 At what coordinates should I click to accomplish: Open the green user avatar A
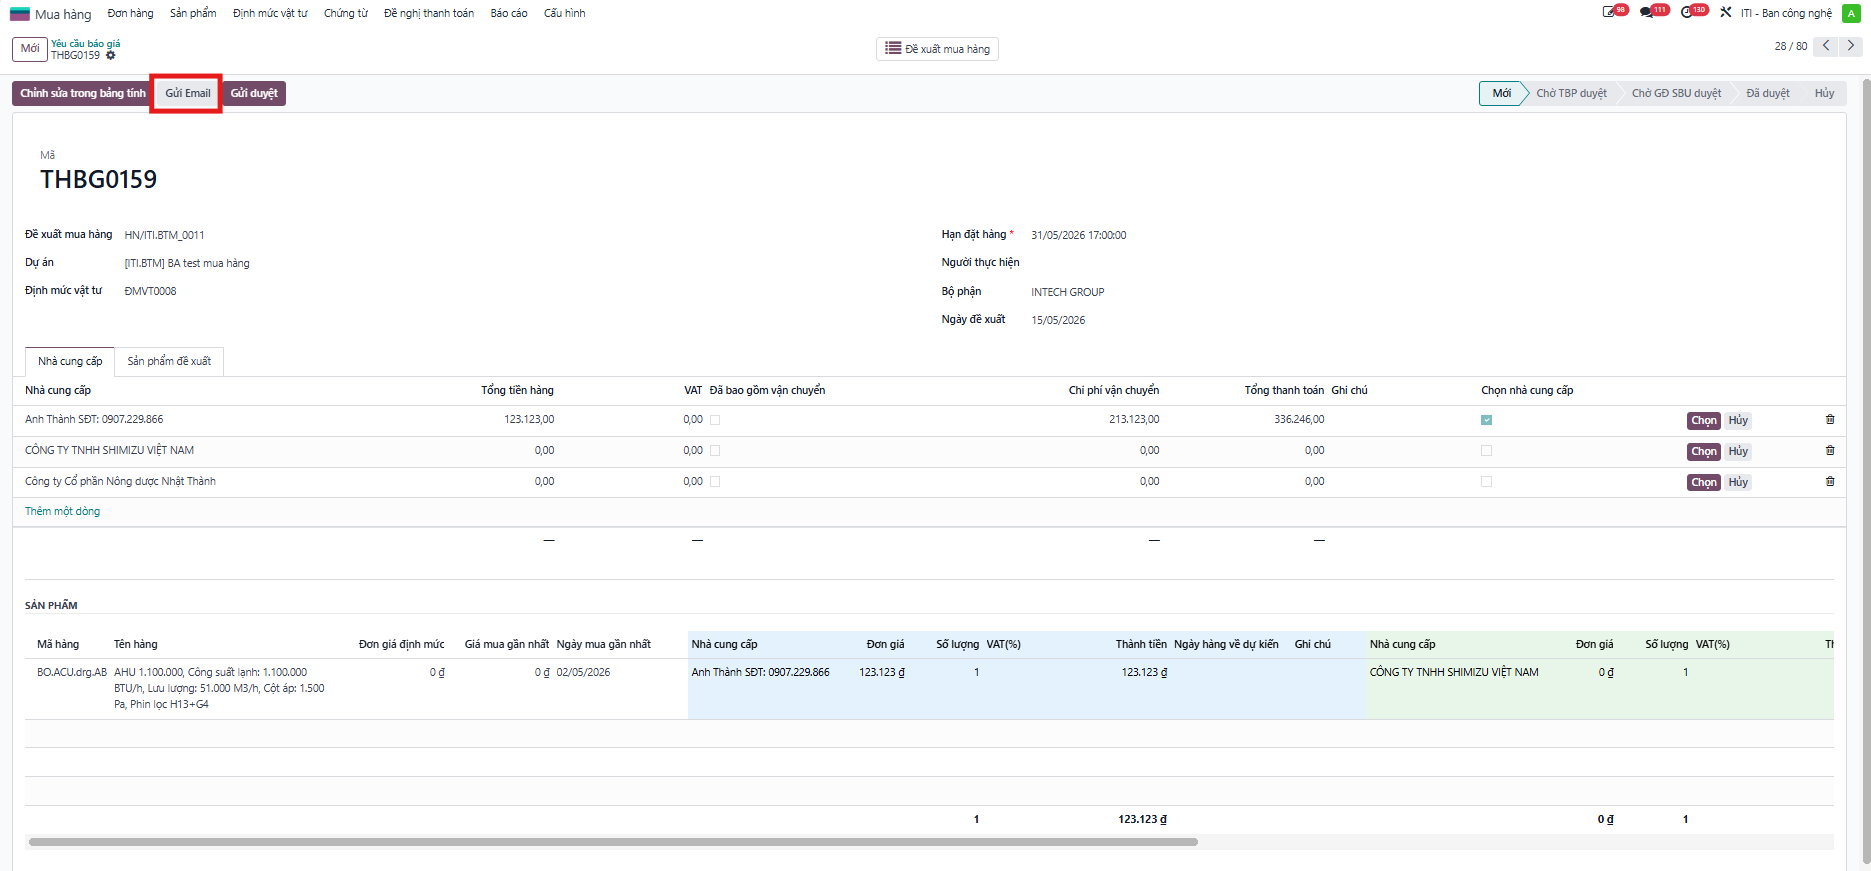click(1851, 13)
